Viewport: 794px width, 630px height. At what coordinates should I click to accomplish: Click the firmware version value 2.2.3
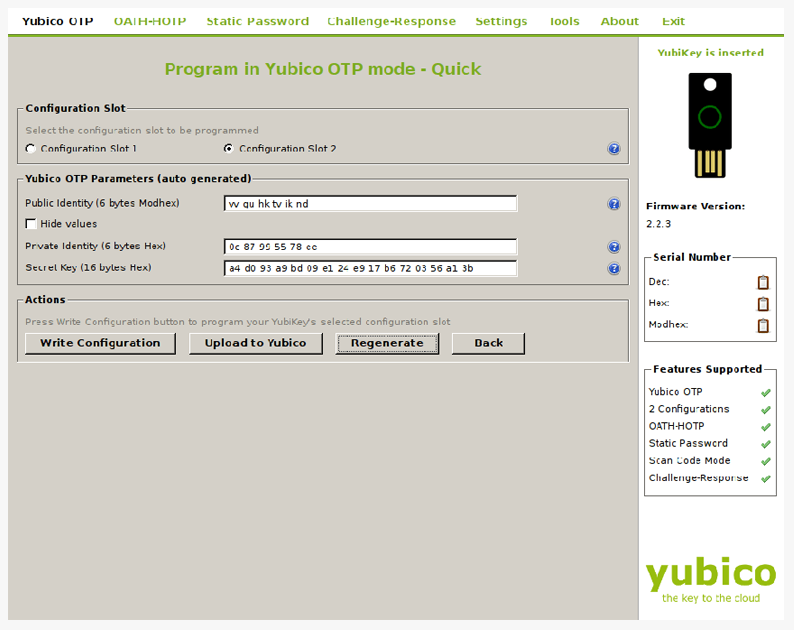pyautogui.click(x=658, y=224)
